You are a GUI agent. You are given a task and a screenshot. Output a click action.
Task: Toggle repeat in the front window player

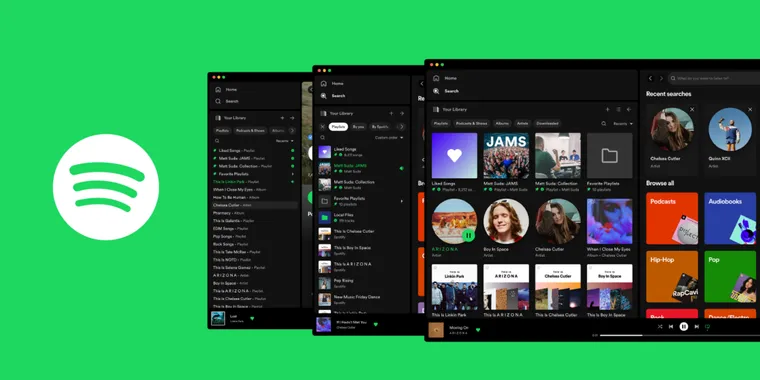707,327
